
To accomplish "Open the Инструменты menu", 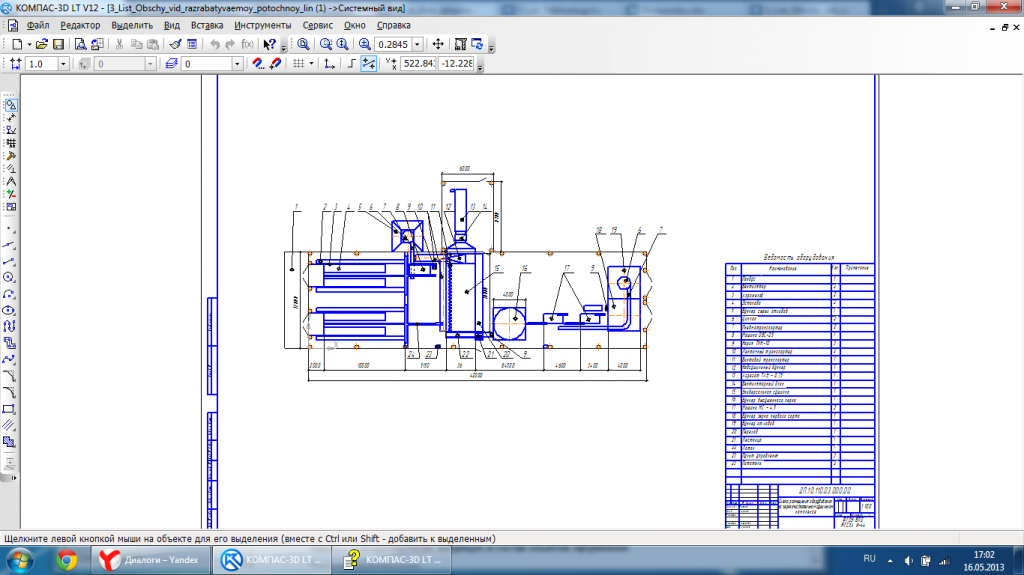I will (x=263, y=25).
